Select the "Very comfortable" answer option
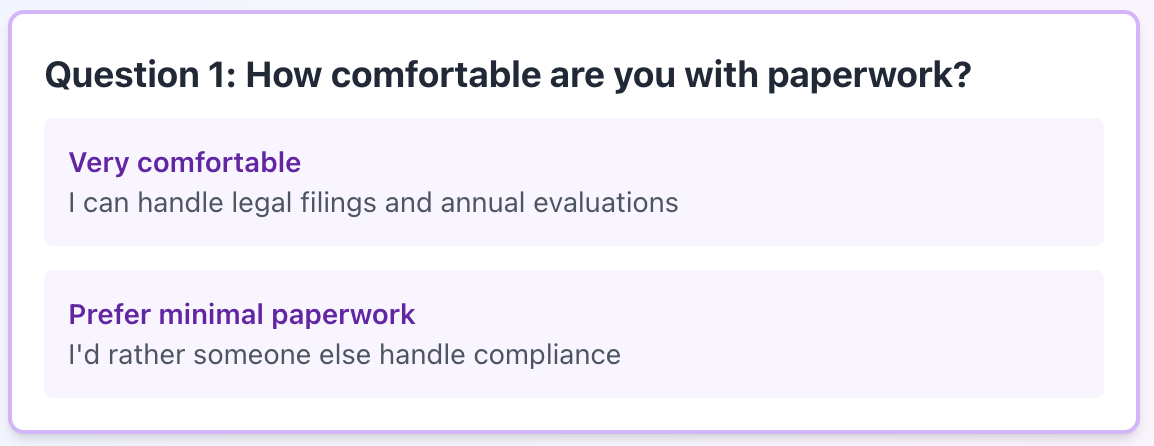This screenshot has width=1154, height=446. coord(573,182)
